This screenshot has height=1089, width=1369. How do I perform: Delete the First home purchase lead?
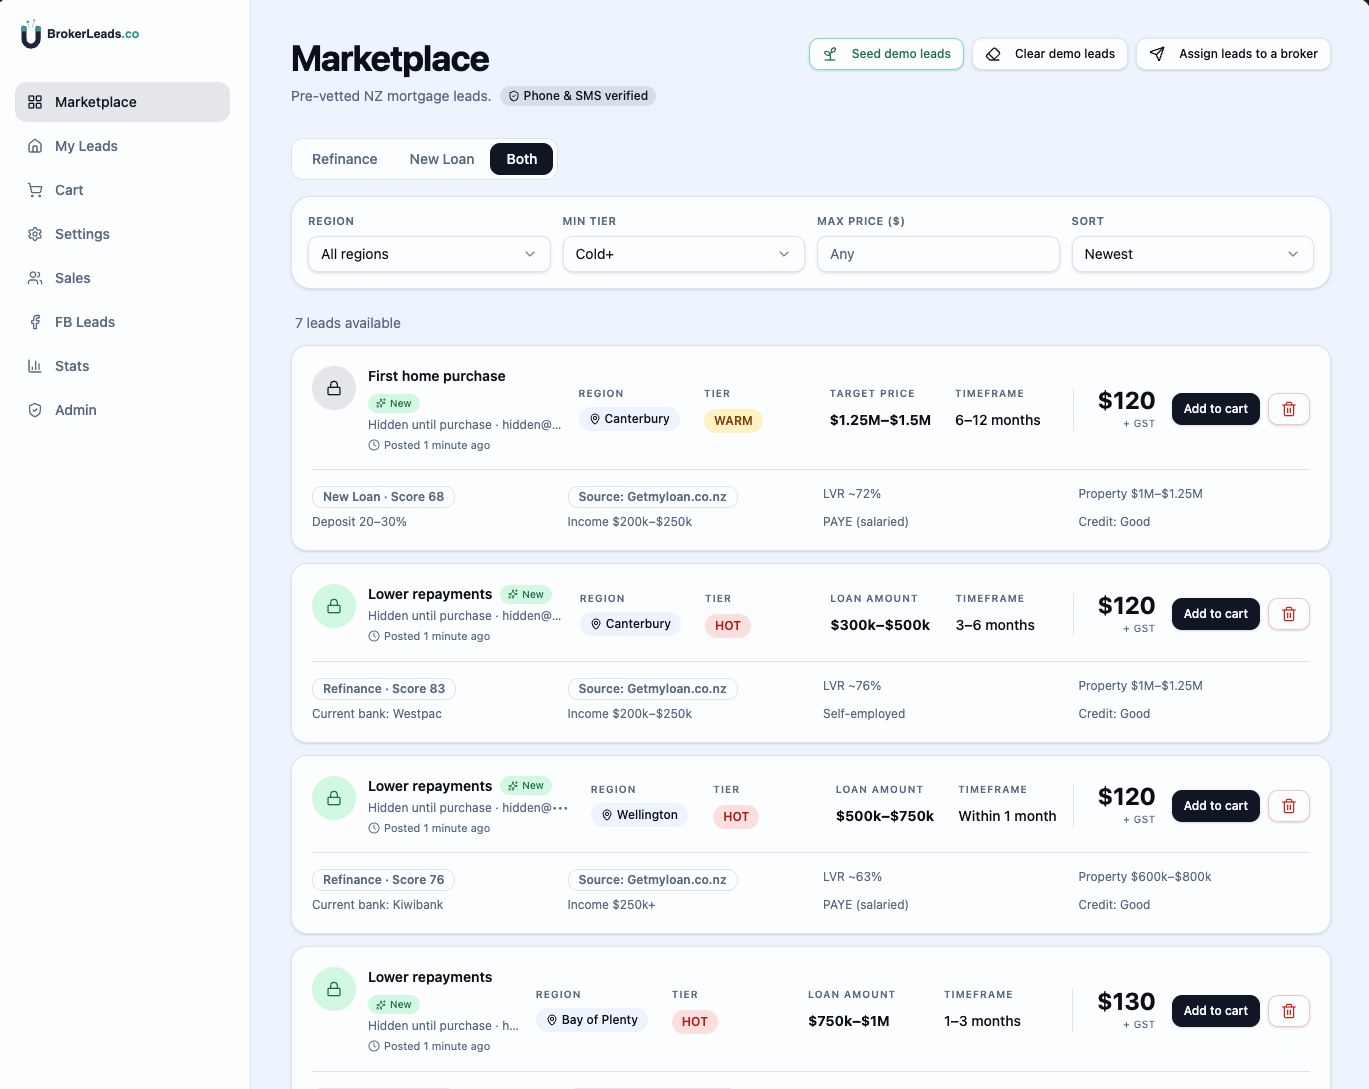pos(1289,409)
